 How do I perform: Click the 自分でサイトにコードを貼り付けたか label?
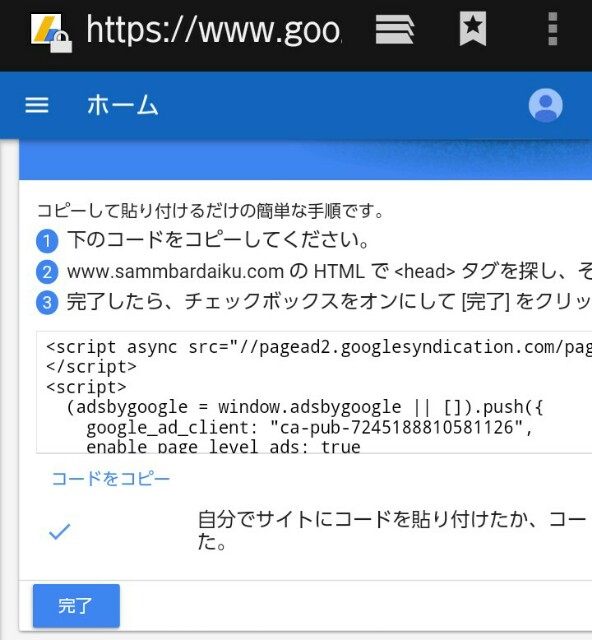coord(394,531)
